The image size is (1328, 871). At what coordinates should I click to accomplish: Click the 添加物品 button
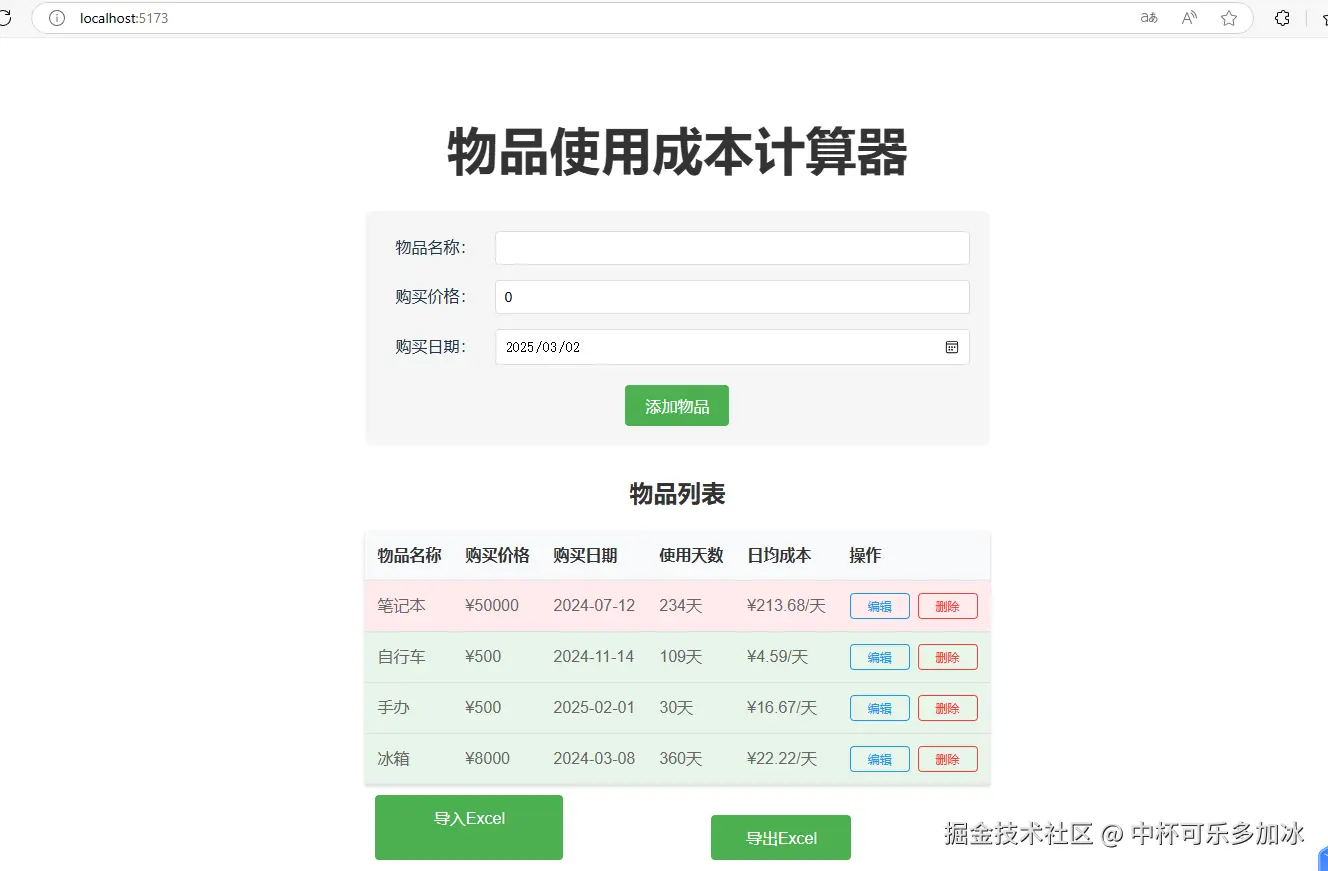point(677,406)
